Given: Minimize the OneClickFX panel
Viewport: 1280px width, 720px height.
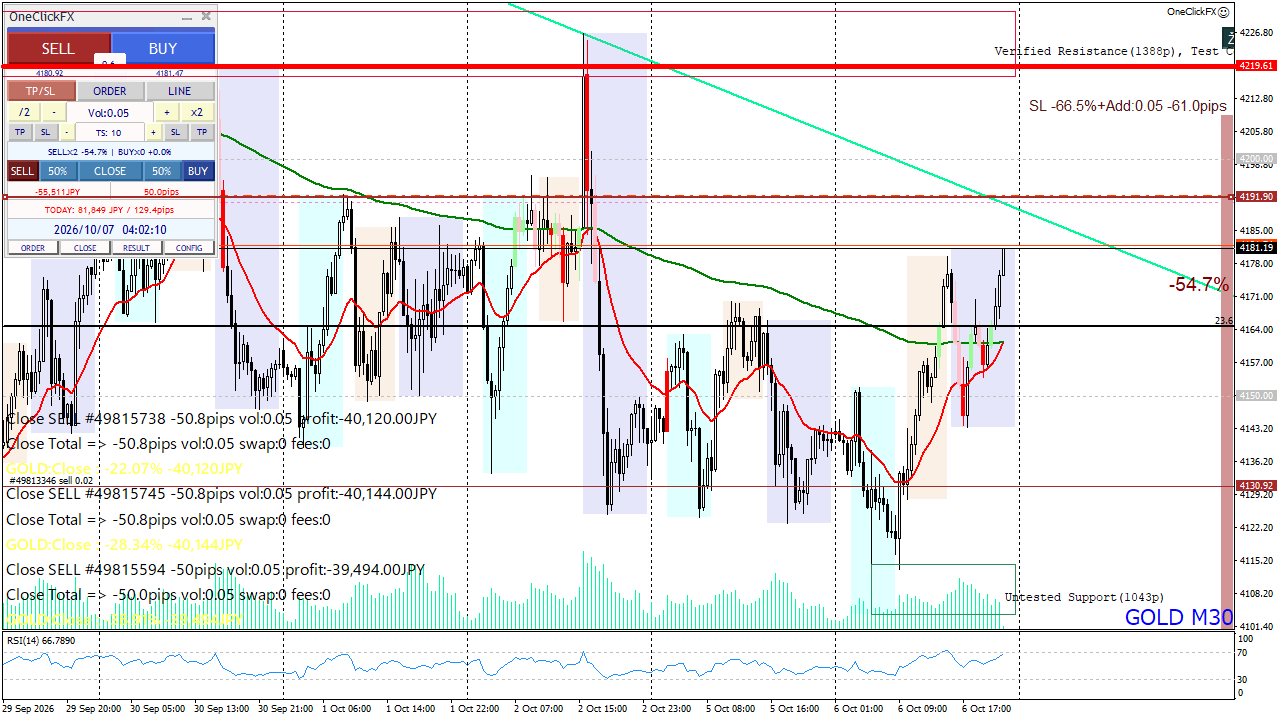Looking at the screenshot, I should (x=187, y=17).
